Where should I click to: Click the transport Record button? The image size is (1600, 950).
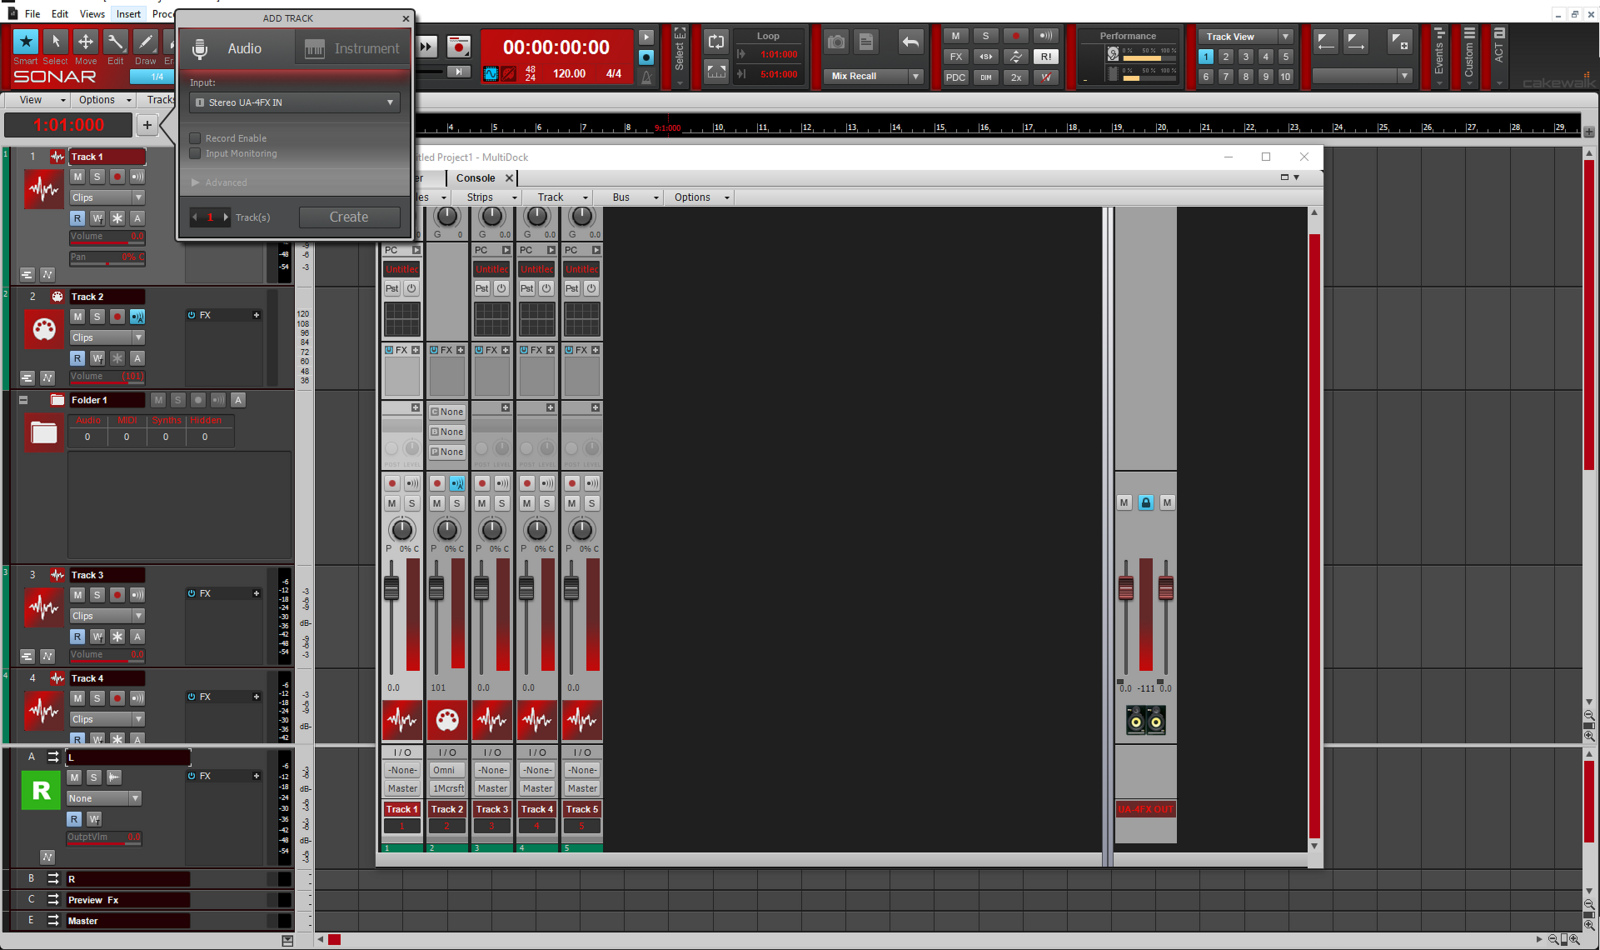pyautogui.click(x=458, y=46)
